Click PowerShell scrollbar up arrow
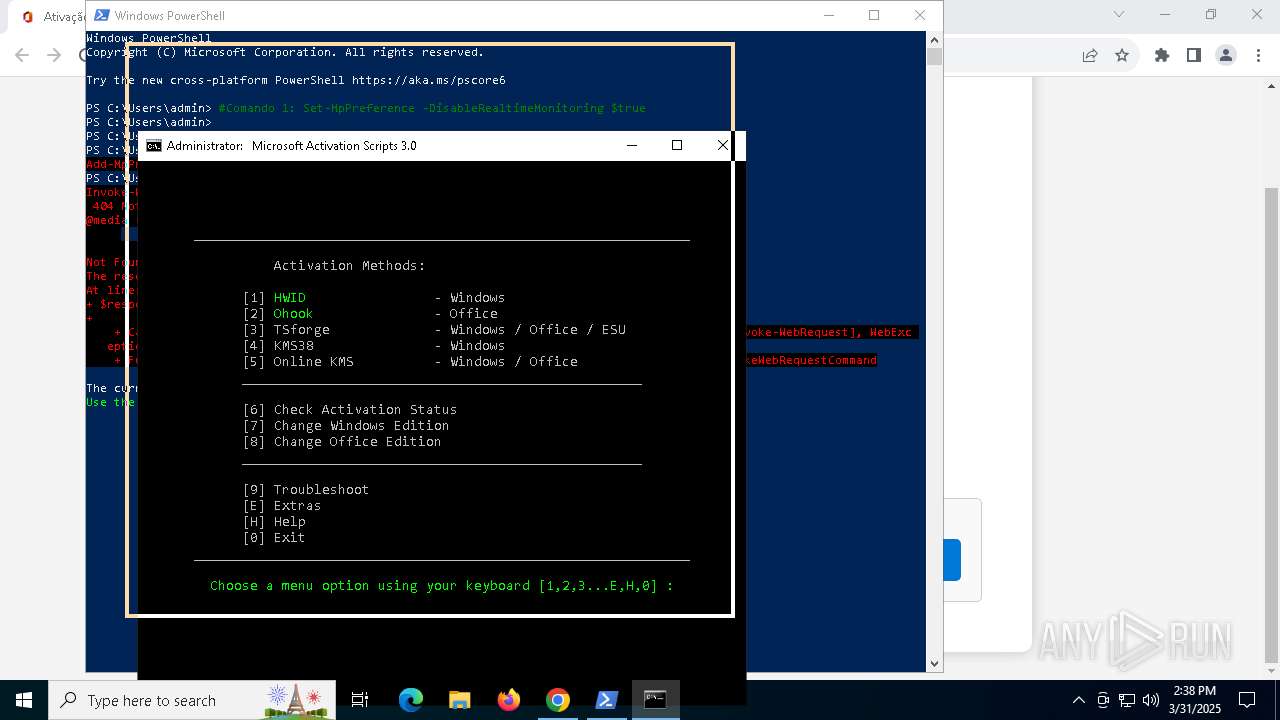1280x720 pixels. [935, 40]
